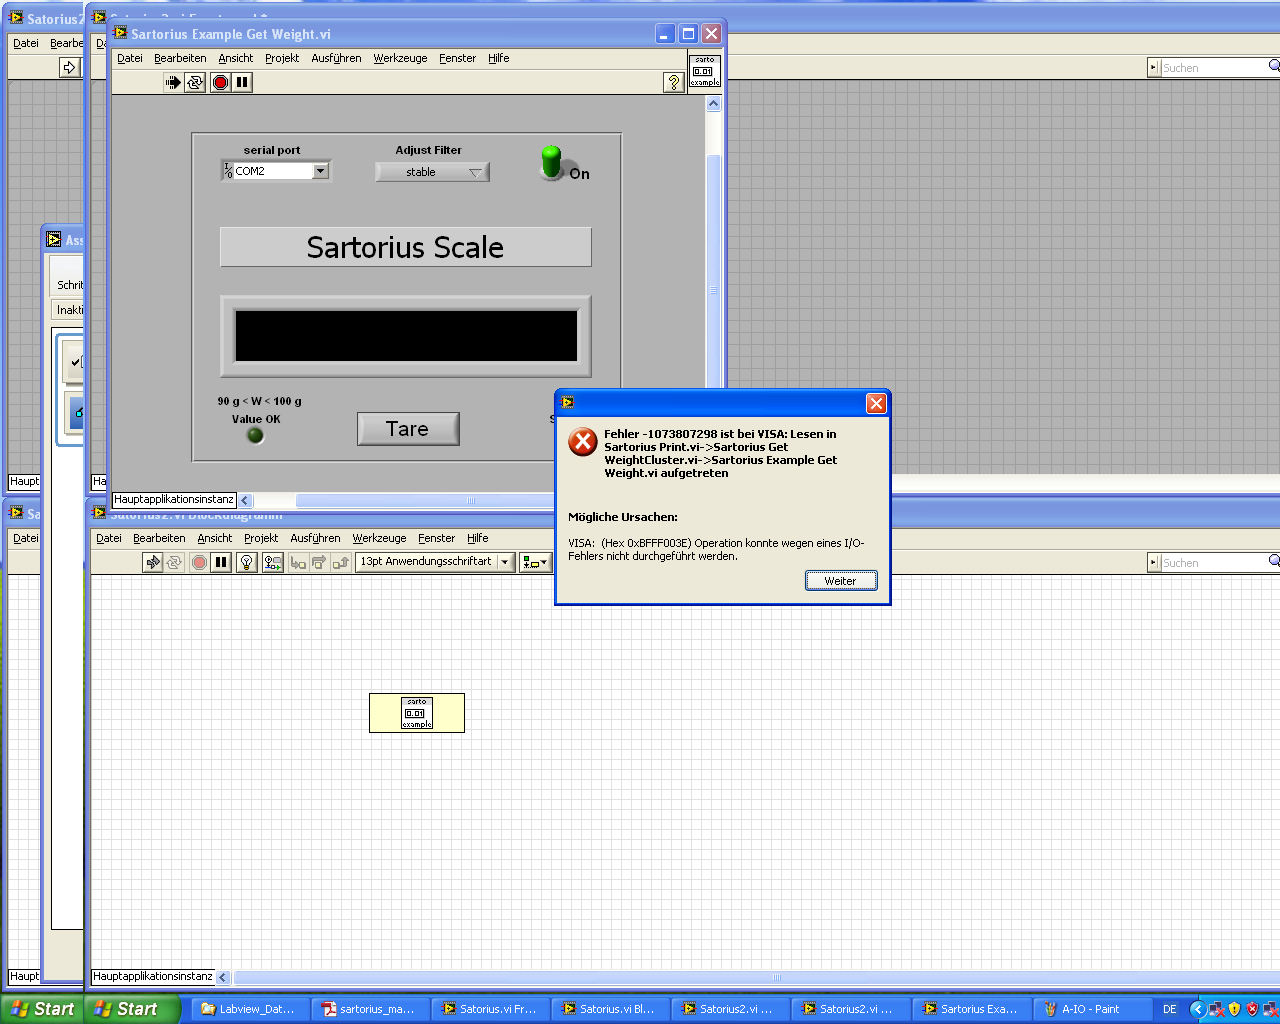The height and width of the screenshot is (1024, 1280).
Task: Click Run Continuously in block diagram toolbar
Action: (x=174, y=562)
